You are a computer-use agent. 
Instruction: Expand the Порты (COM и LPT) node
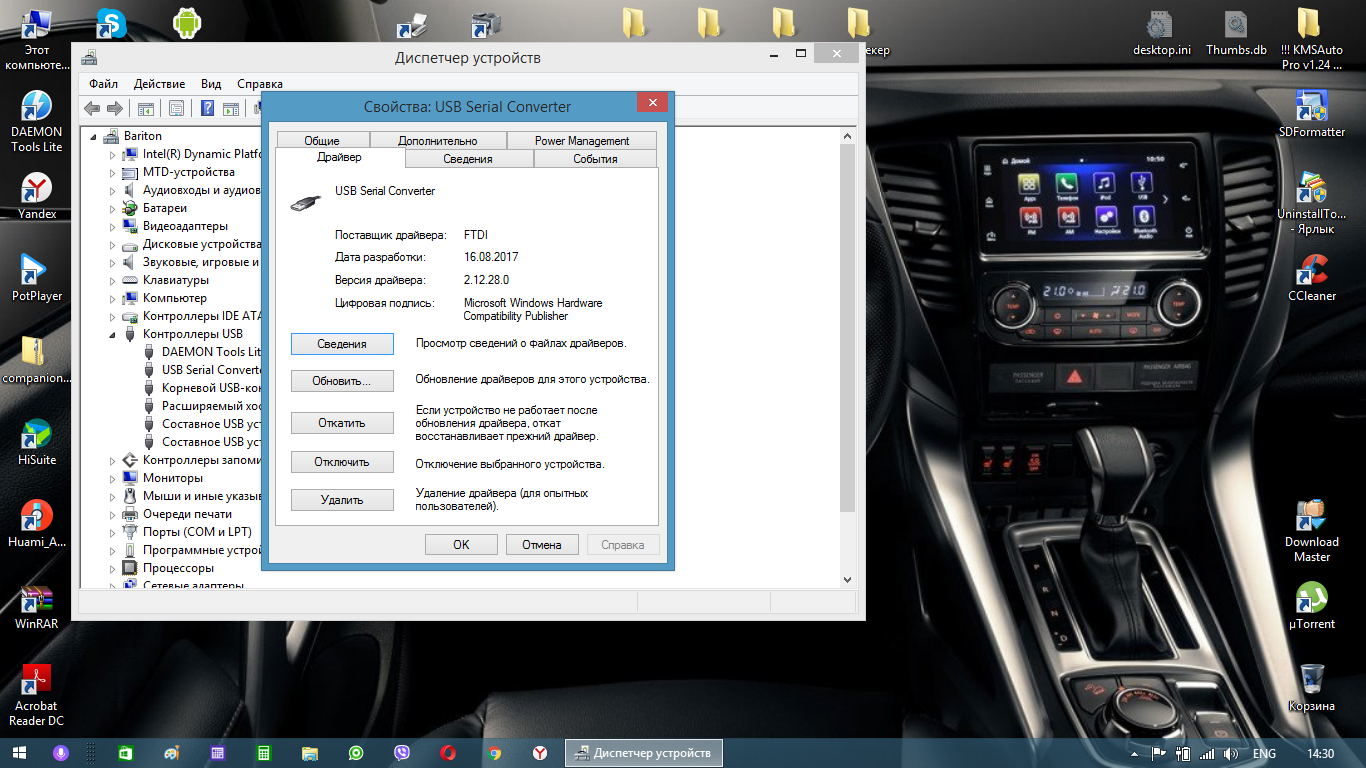[x=113, y=532]
